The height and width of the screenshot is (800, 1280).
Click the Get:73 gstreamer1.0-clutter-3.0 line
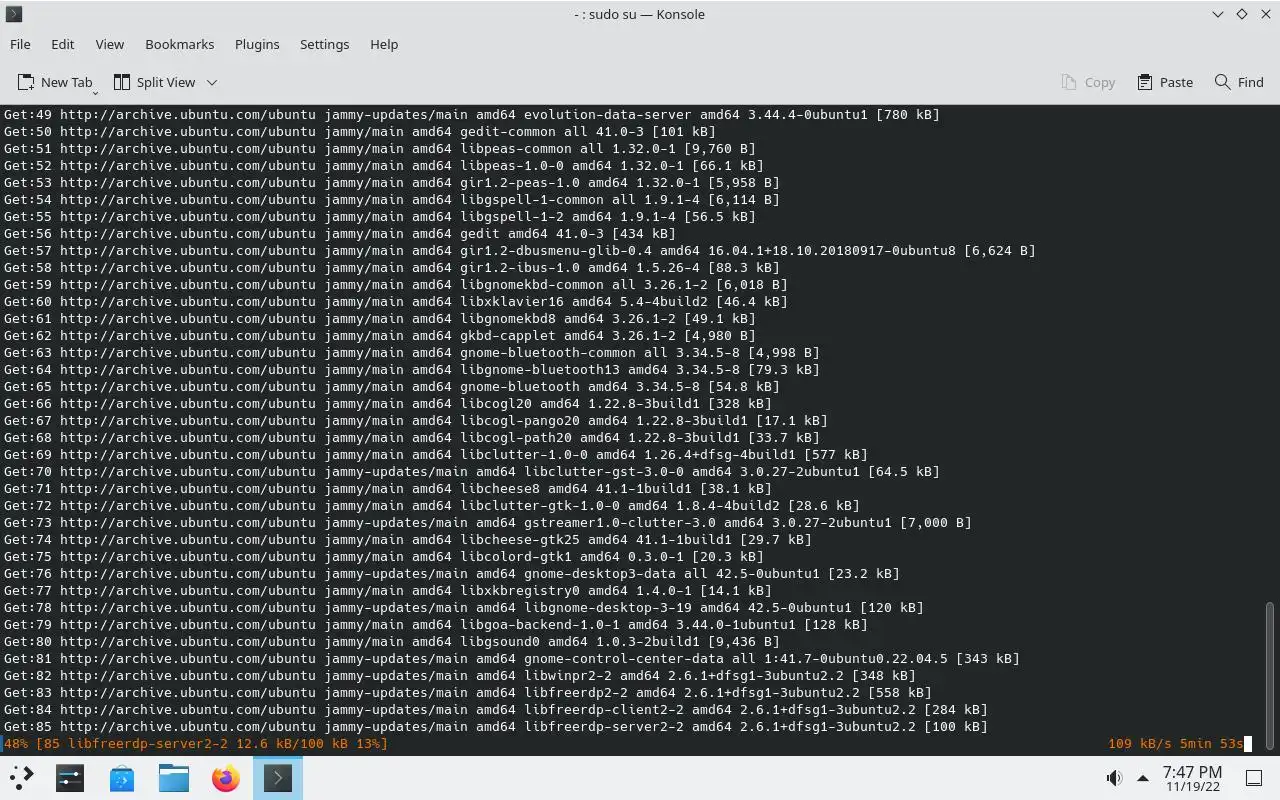pos(487,523)
